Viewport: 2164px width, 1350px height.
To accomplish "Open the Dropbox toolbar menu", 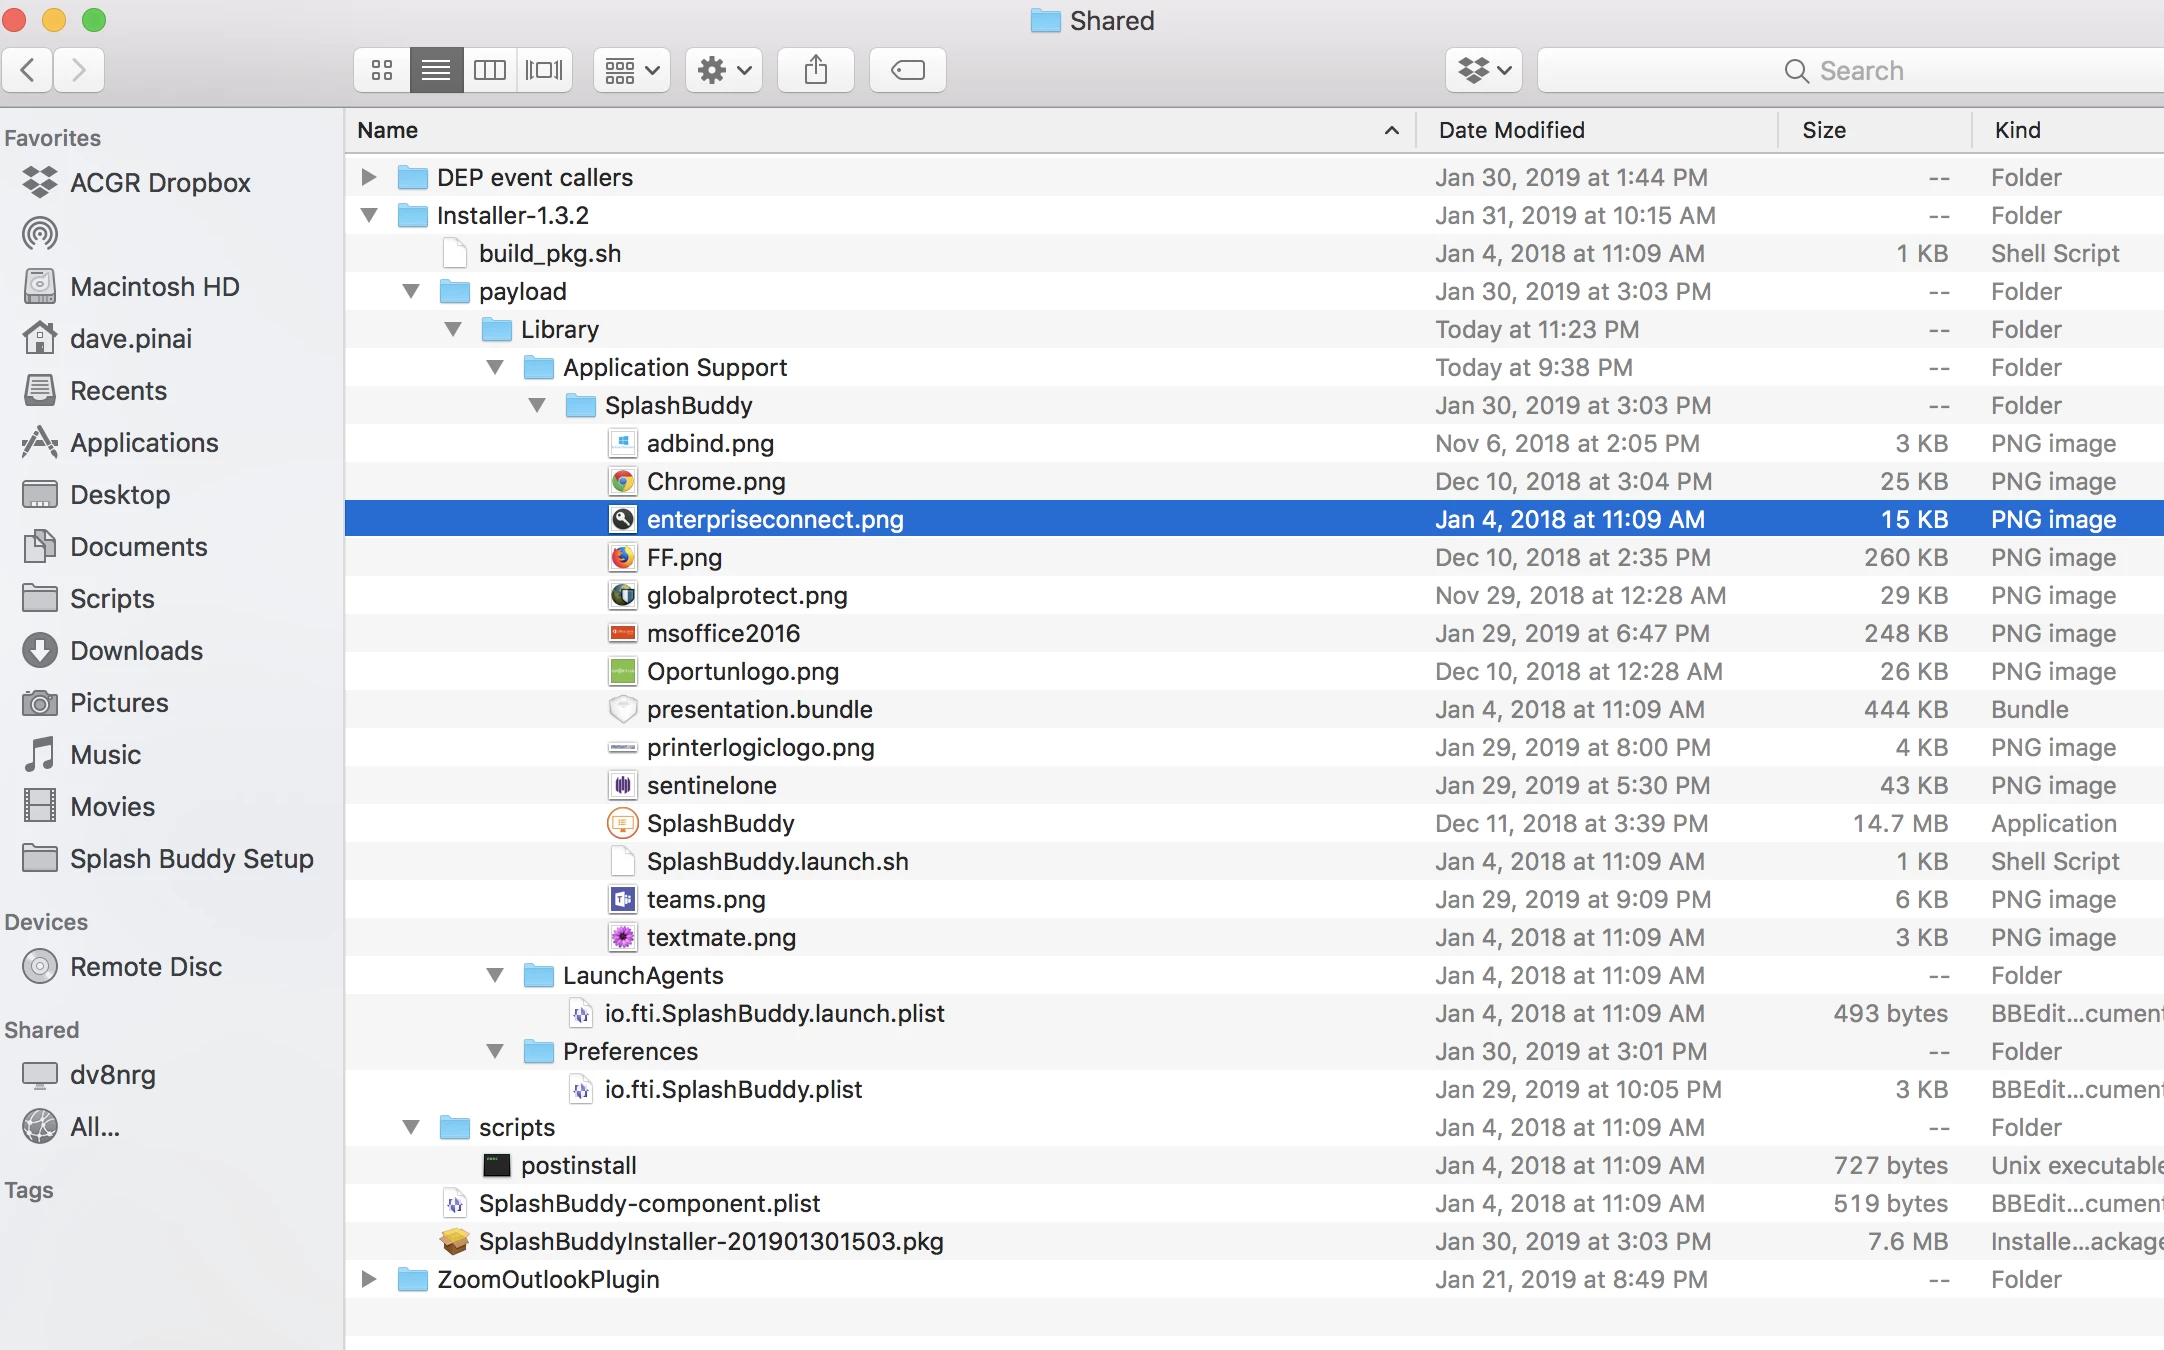I will pyautogui.click(x=1483, y=70).
